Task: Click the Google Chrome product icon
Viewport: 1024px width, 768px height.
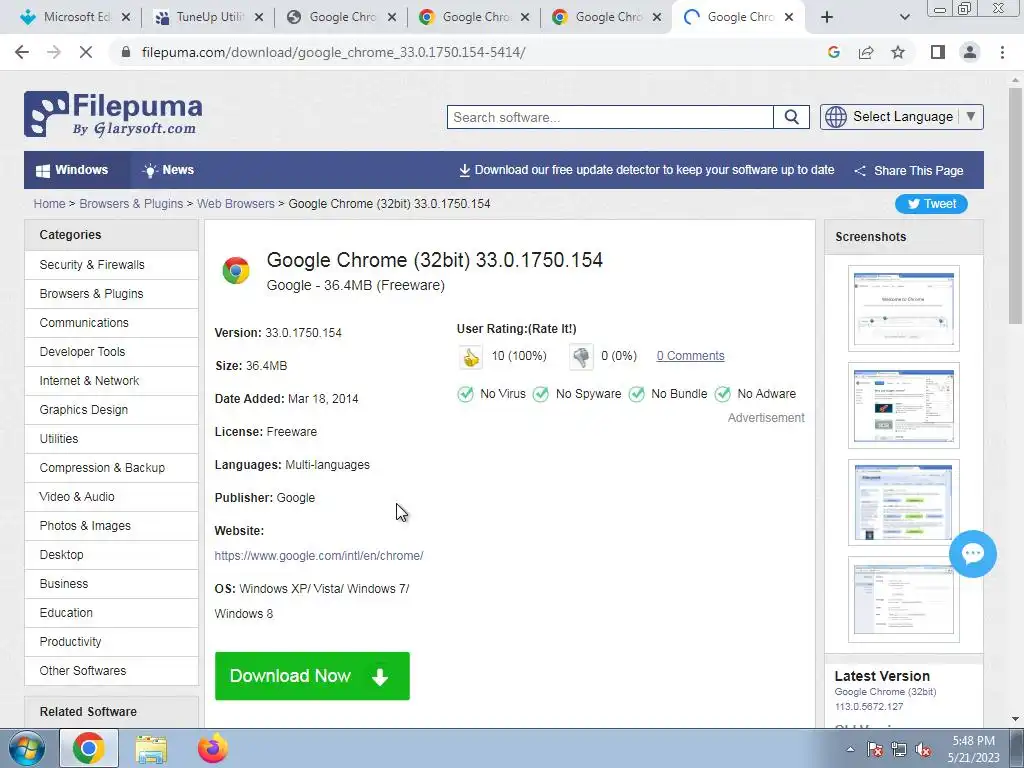Action: [x=236, y=270]
